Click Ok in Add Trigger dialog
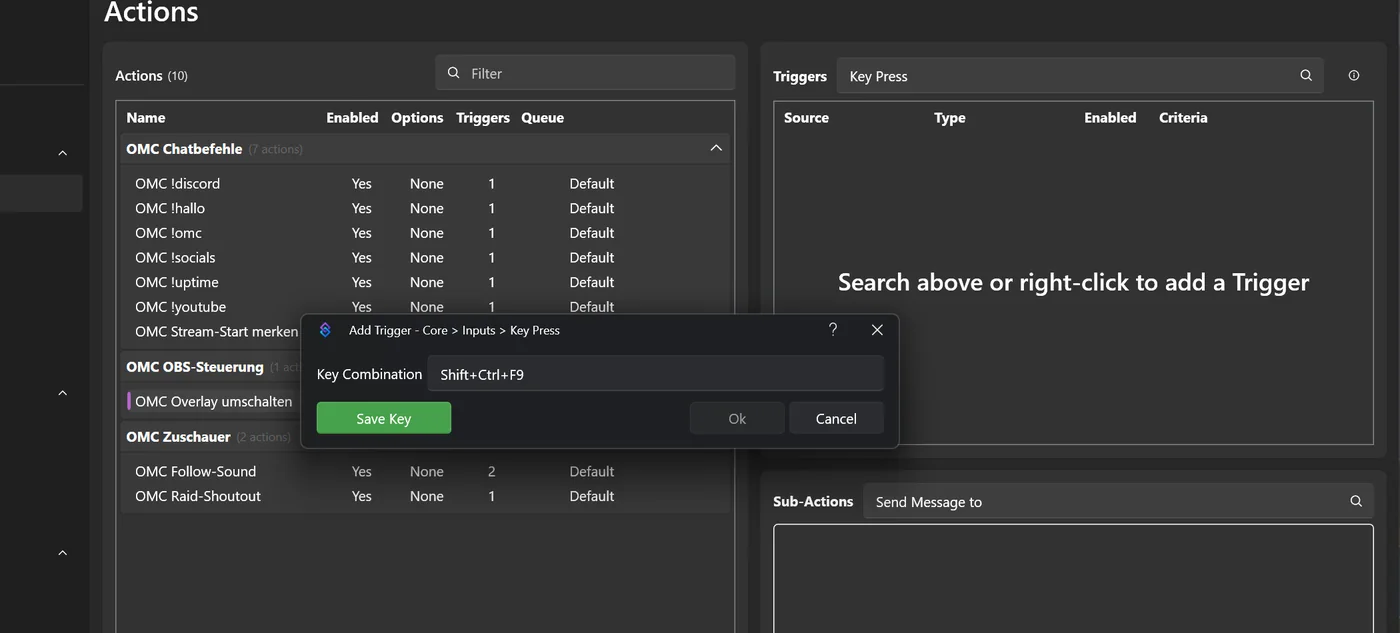Screen dimensions: 1400x633 point(737,418)
